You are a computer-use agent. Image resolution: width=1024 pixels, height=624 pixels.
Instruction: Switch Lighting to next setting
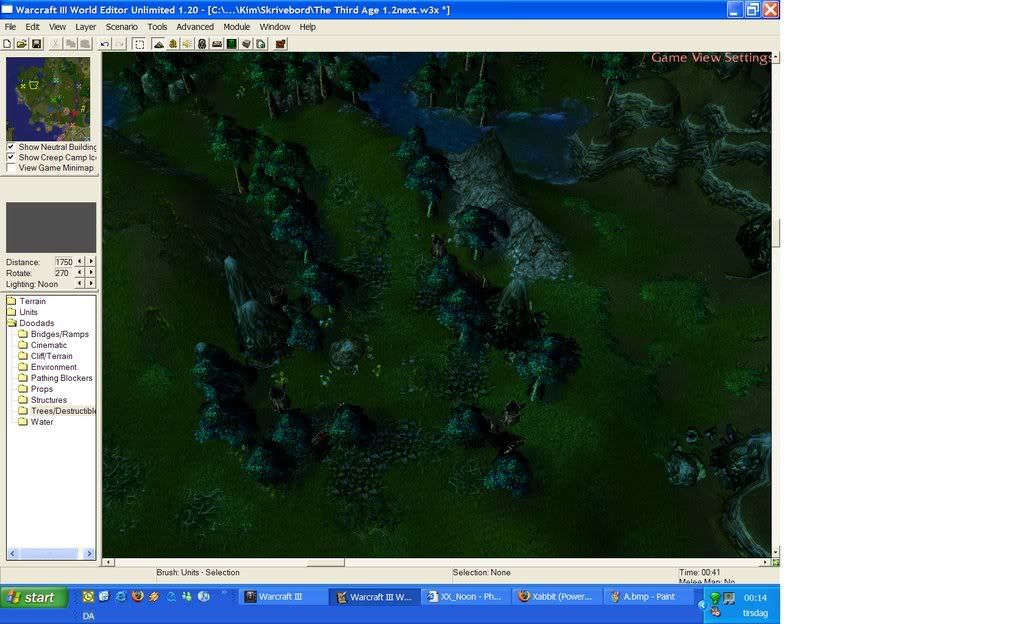[x=91, y=283]
